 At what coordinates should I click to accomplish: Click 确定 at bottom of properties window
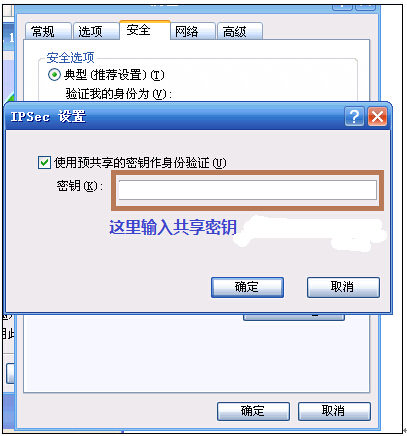coord(253,411)
